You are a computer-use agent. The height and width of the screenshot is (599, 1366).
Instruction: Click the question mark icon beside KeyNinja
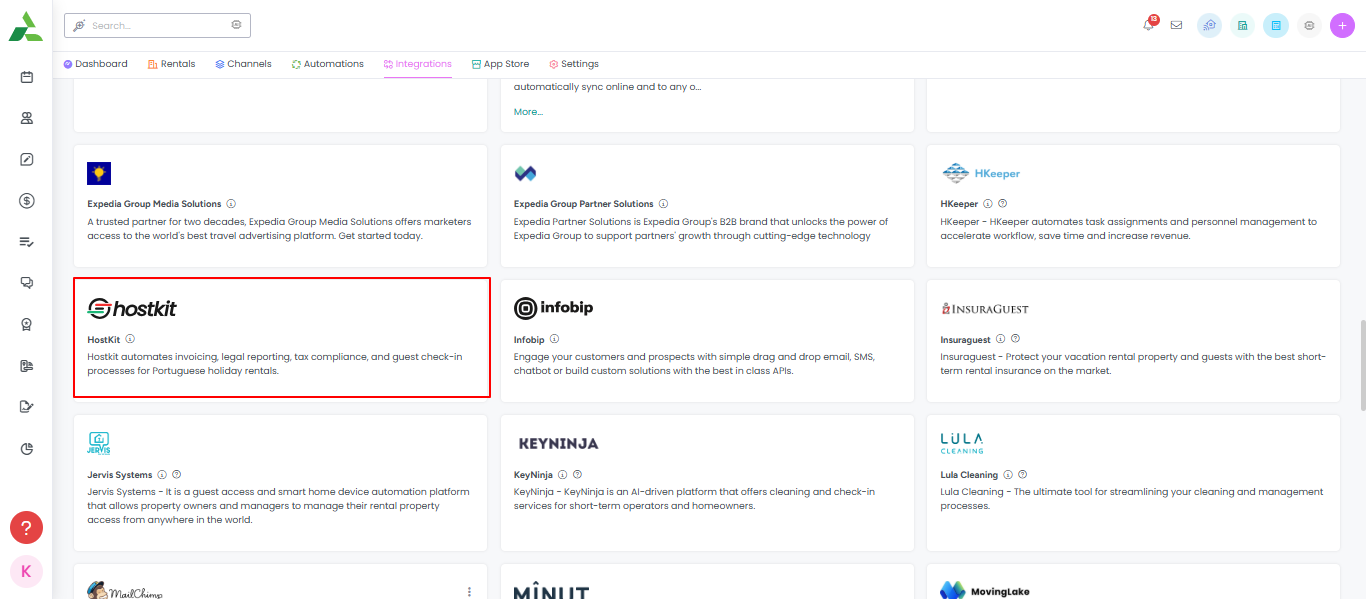(577, 475)
